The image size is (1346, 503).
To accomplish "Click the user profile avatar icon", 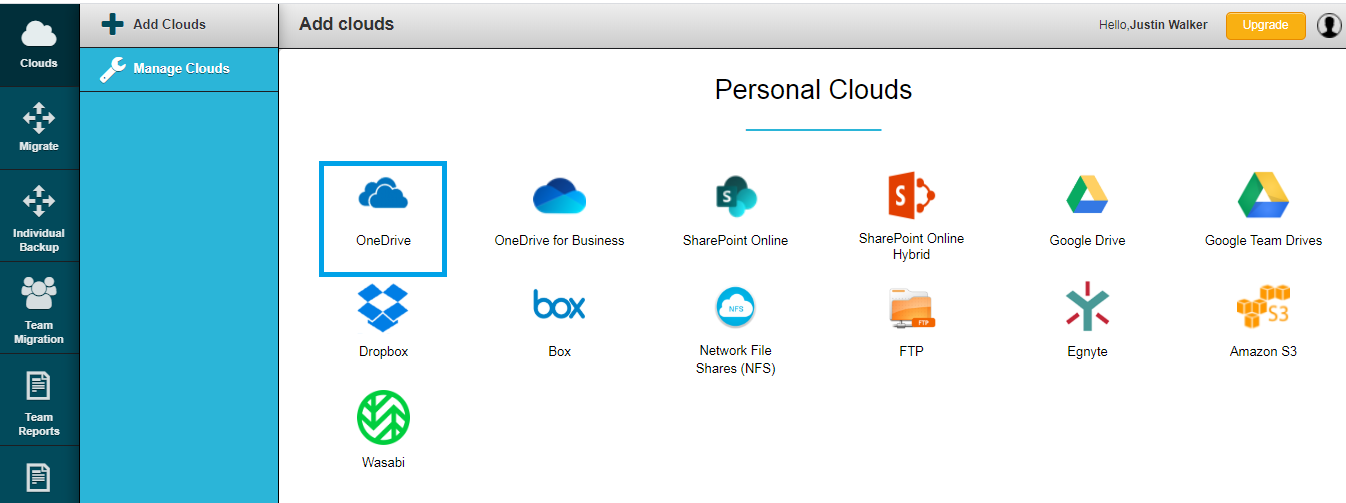I will click(x=1329, y=25).
